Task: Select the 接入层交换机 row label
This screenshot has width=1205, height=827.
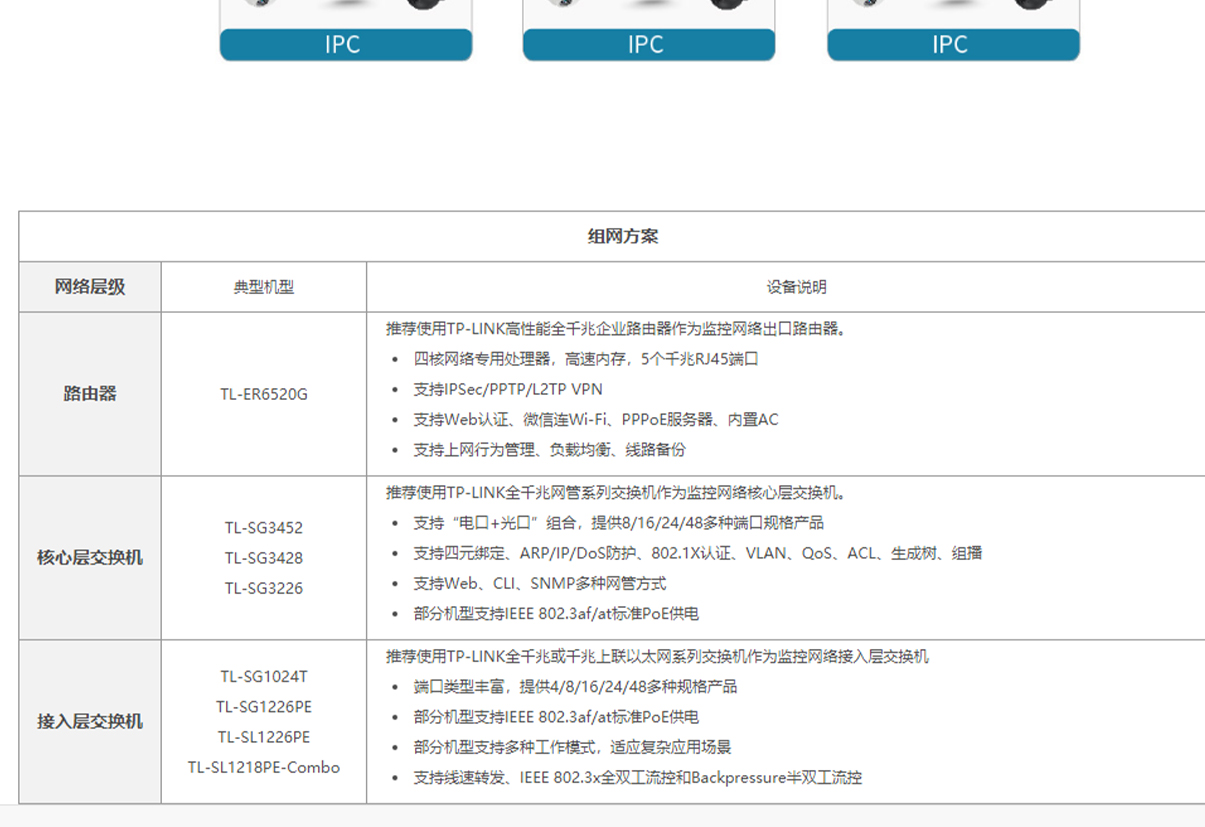Action: tap(90, 722)
